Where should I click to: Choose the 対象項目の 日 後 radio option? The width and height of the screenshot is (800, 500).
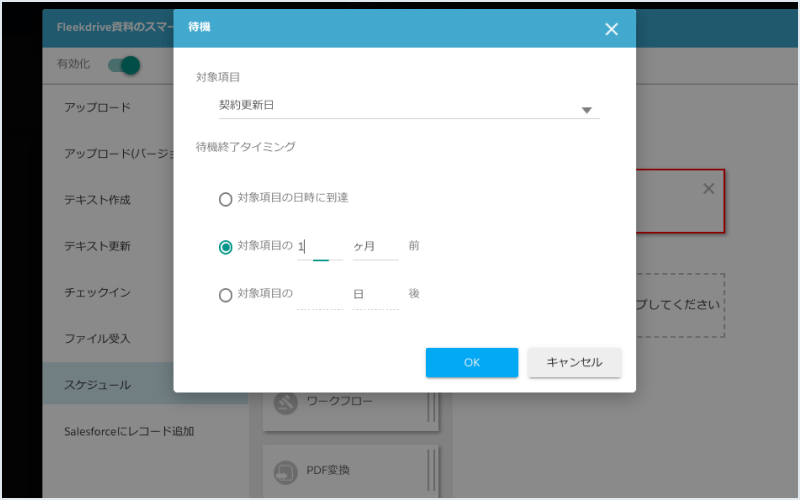click(x=226, y=295)
